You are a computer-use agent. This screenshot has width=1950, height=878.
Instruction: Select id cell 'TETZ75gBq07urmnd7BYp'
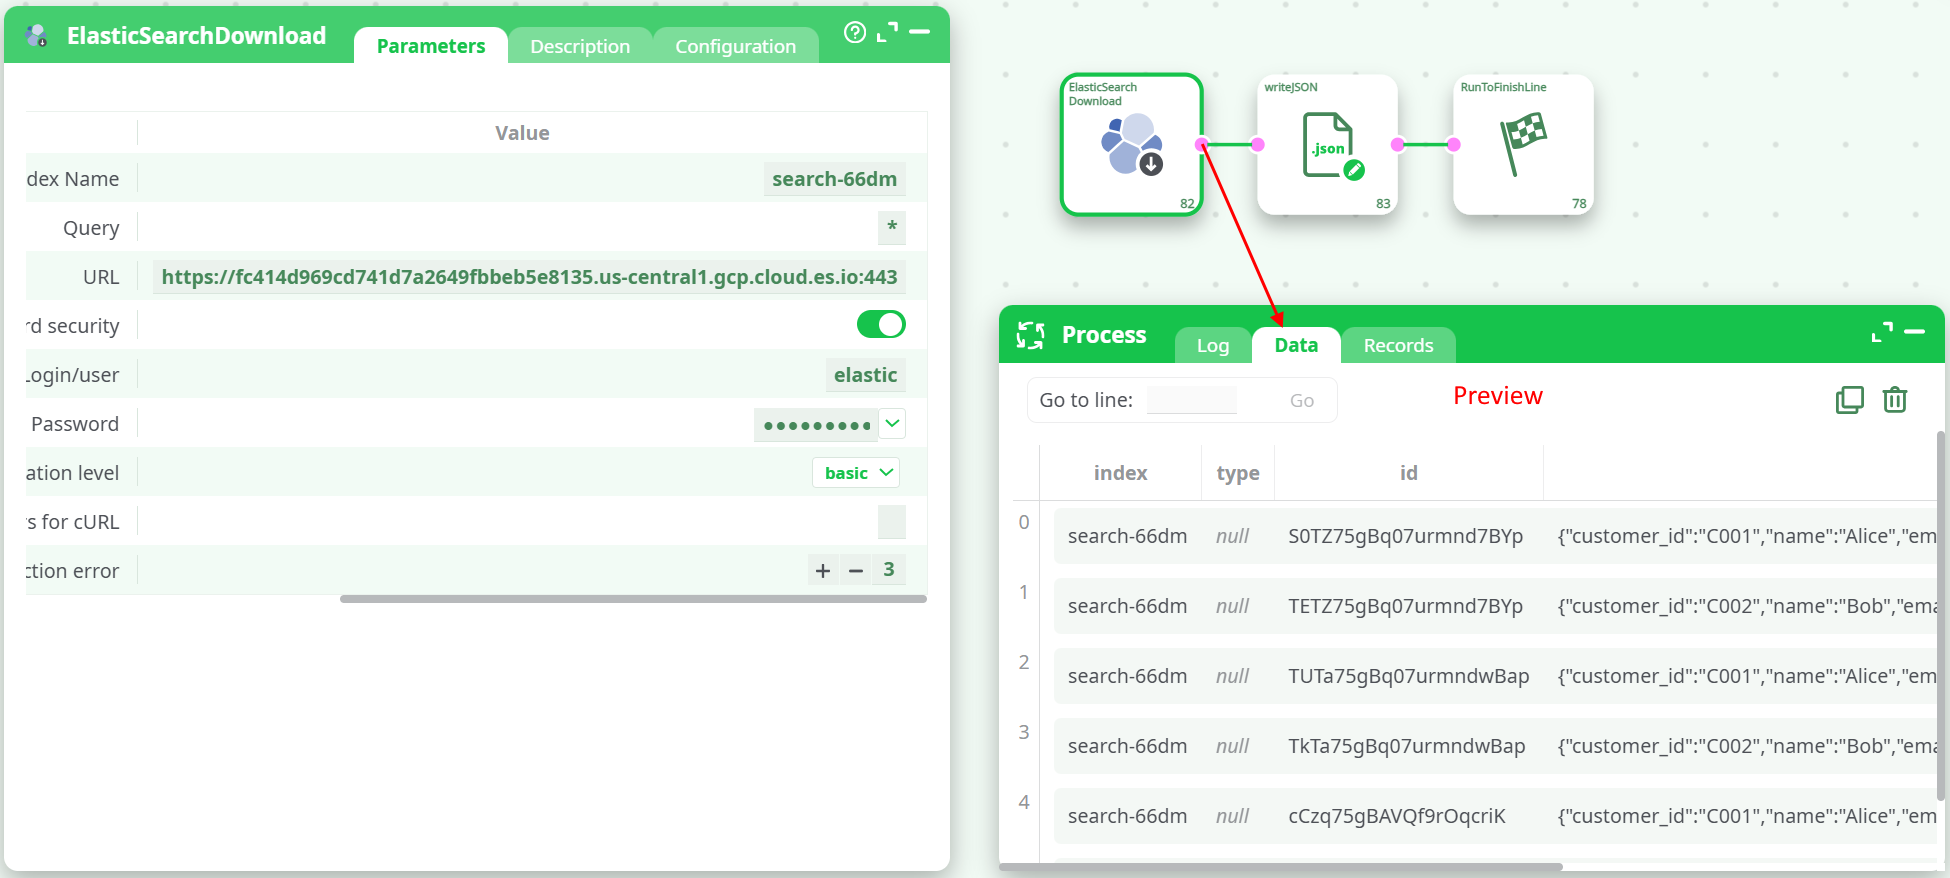coord(1405,606)
